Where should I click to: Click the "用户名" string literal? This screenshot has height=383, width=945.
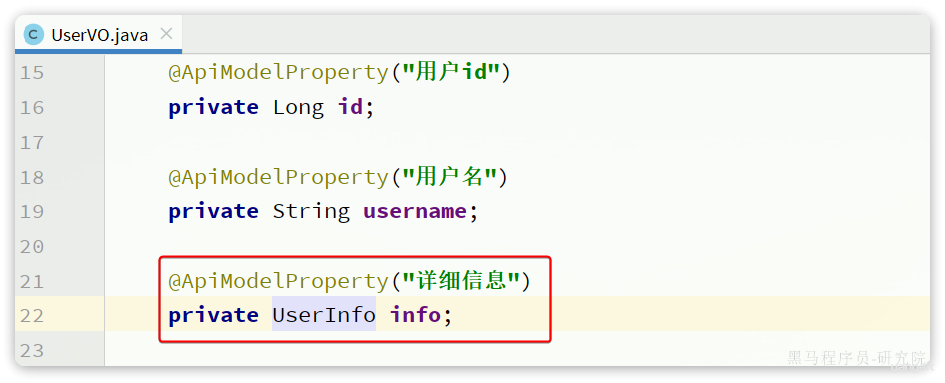point(450,177)
